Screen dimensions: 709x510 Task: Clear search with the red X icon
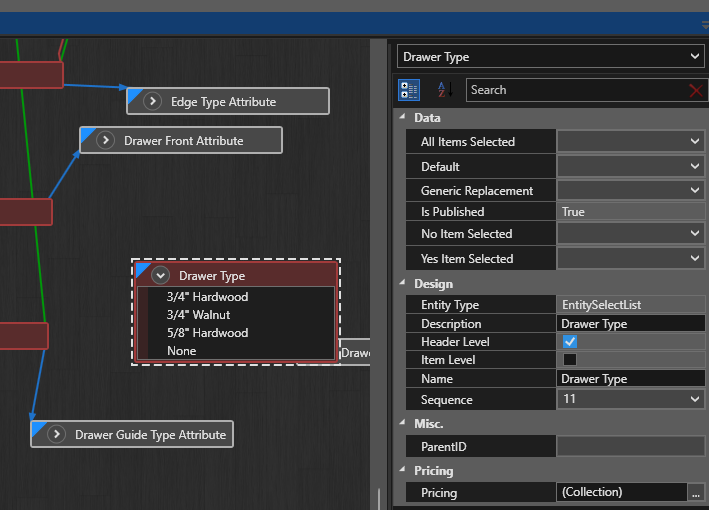695,91
